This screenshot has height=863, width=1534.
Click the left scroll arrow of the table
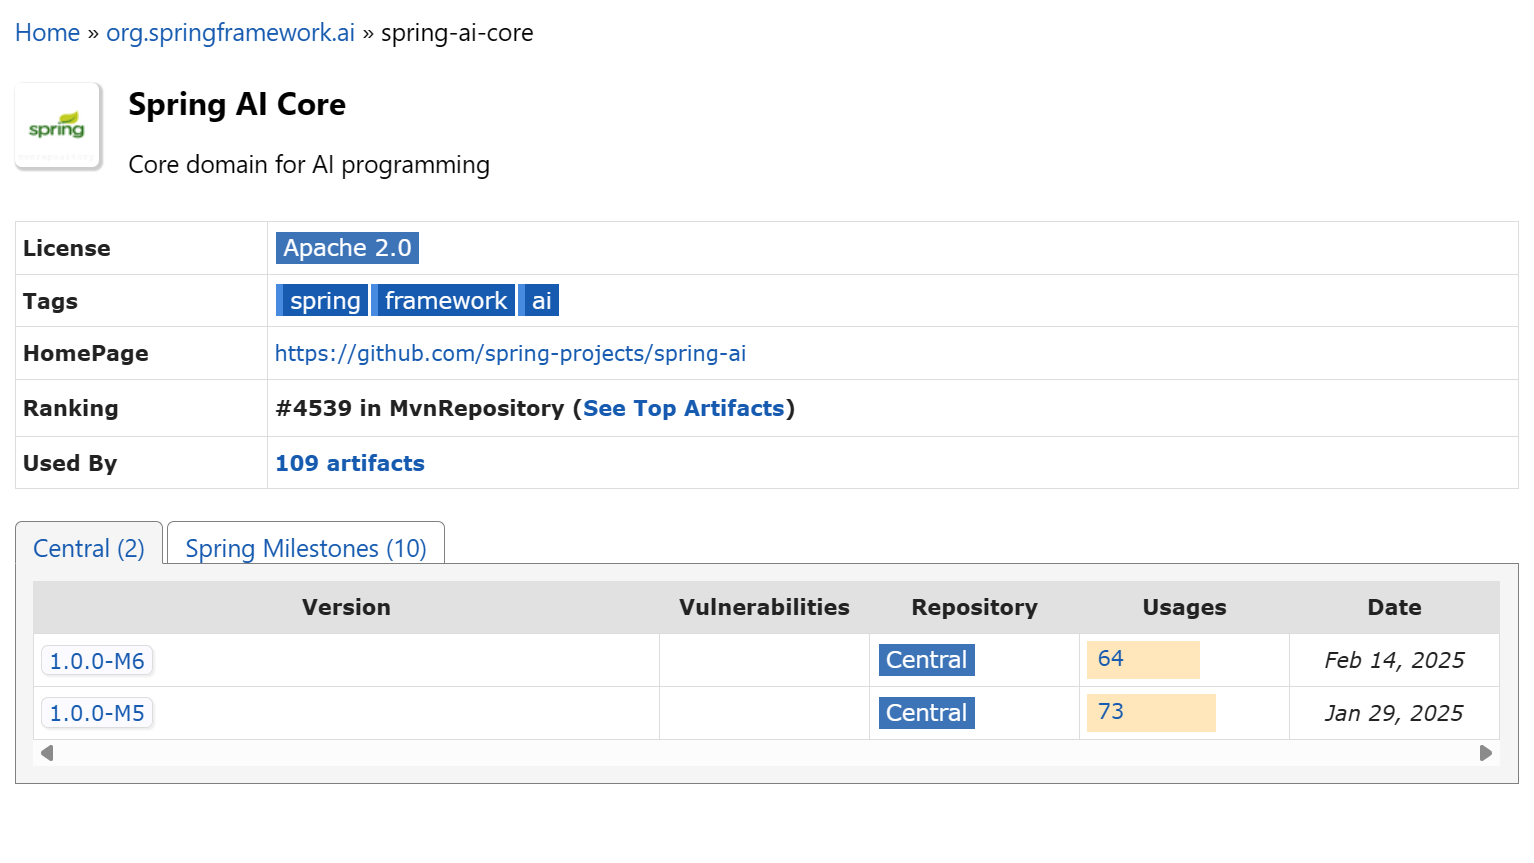click(47, 753)
